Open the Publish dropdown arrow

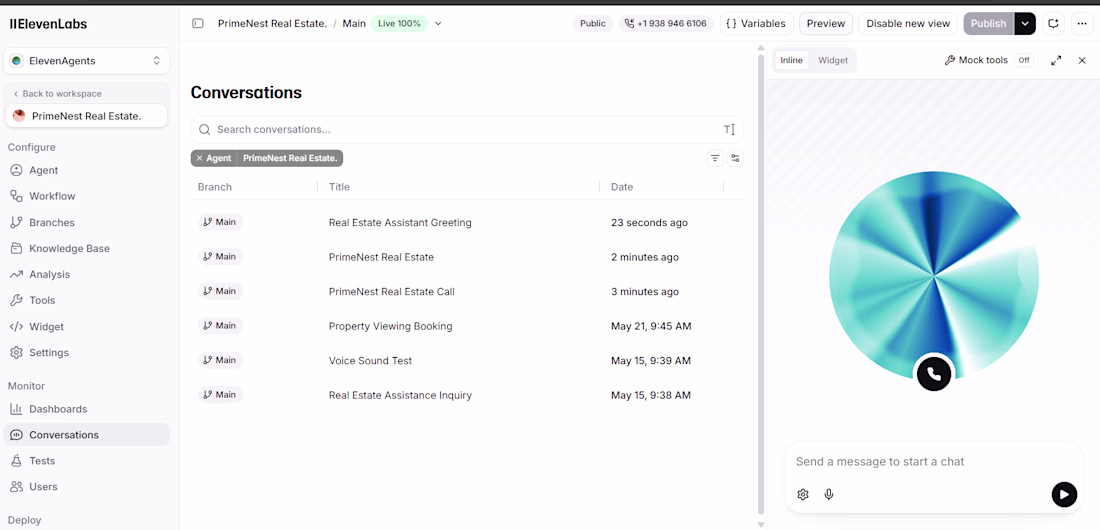coord(1025,23)
